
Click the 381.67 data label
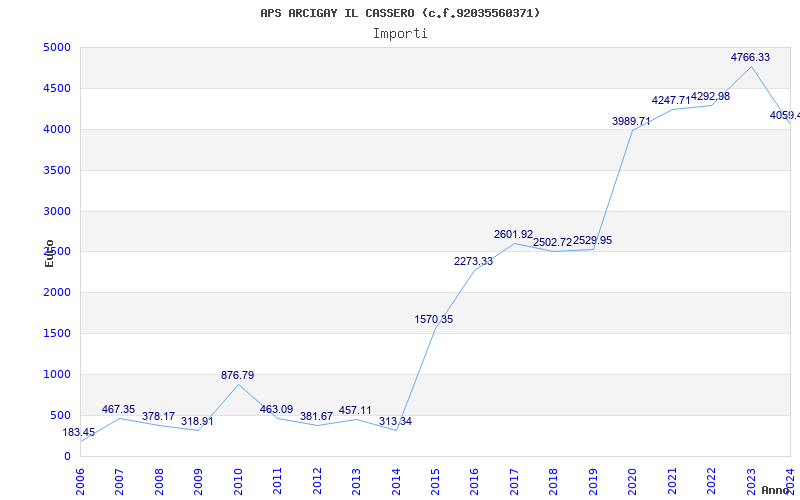[x=316, y=416]
